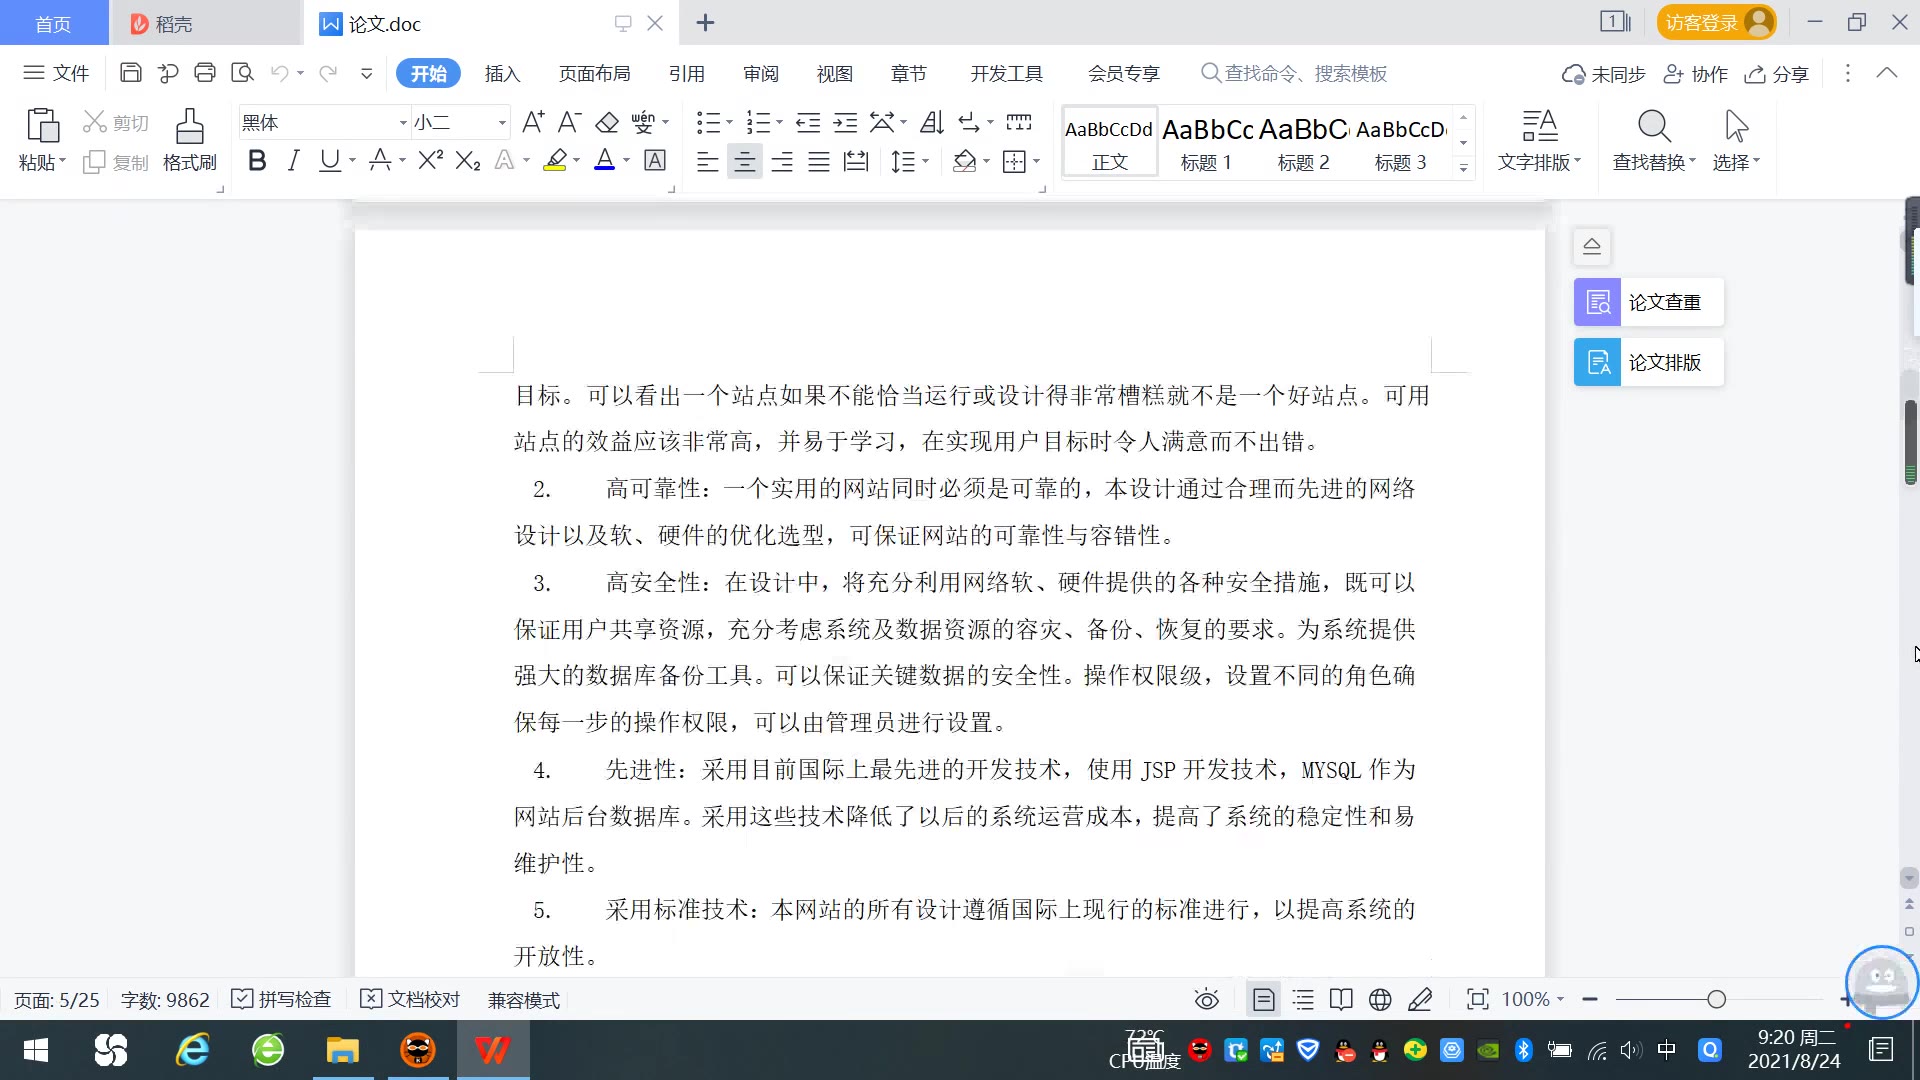This screenshot has height=1080, width=1920.
Task: Open the Page Layout ribbon tab
Action: [x=595, y=73]
